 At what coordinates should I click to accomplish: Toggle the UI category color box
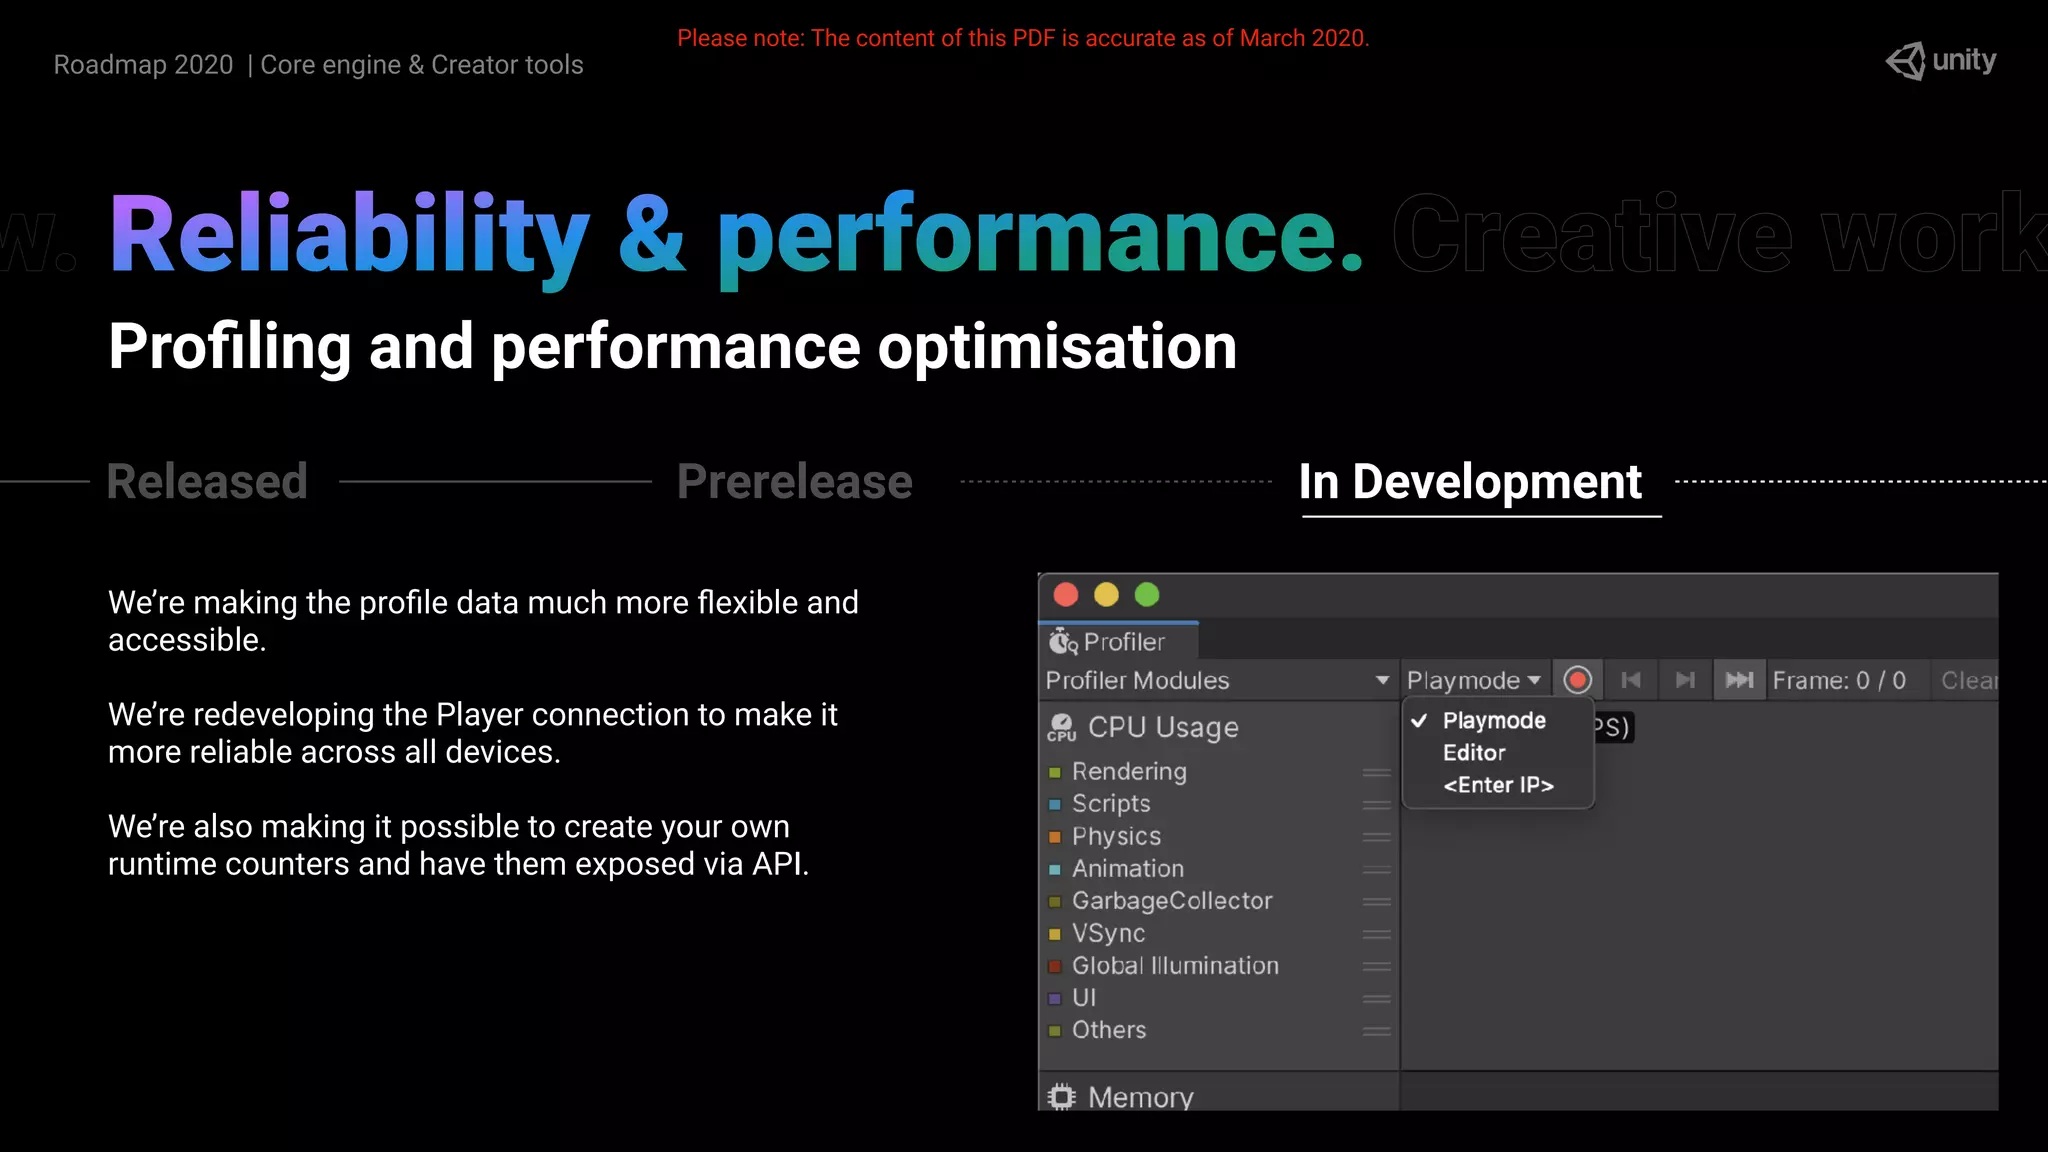pos(1054,998)
